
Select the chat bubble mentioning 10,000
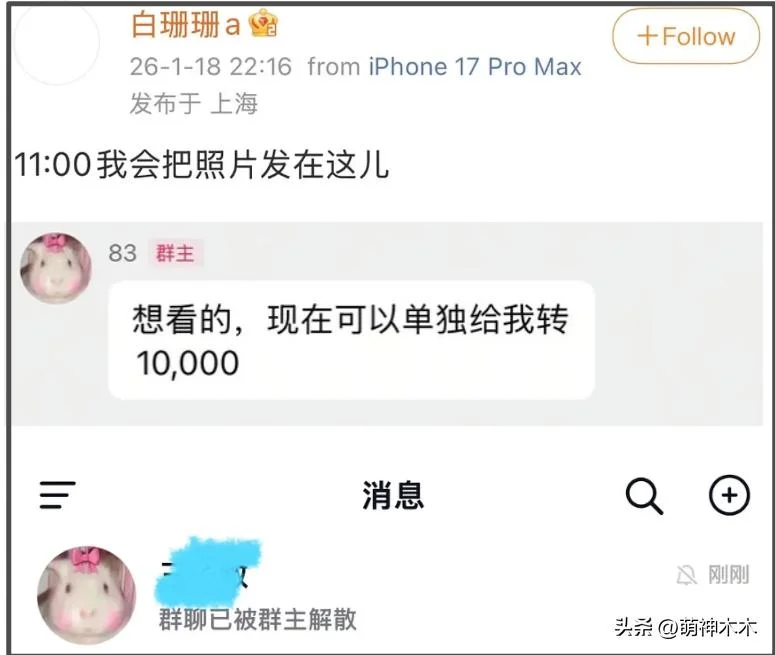click(351, 340)
